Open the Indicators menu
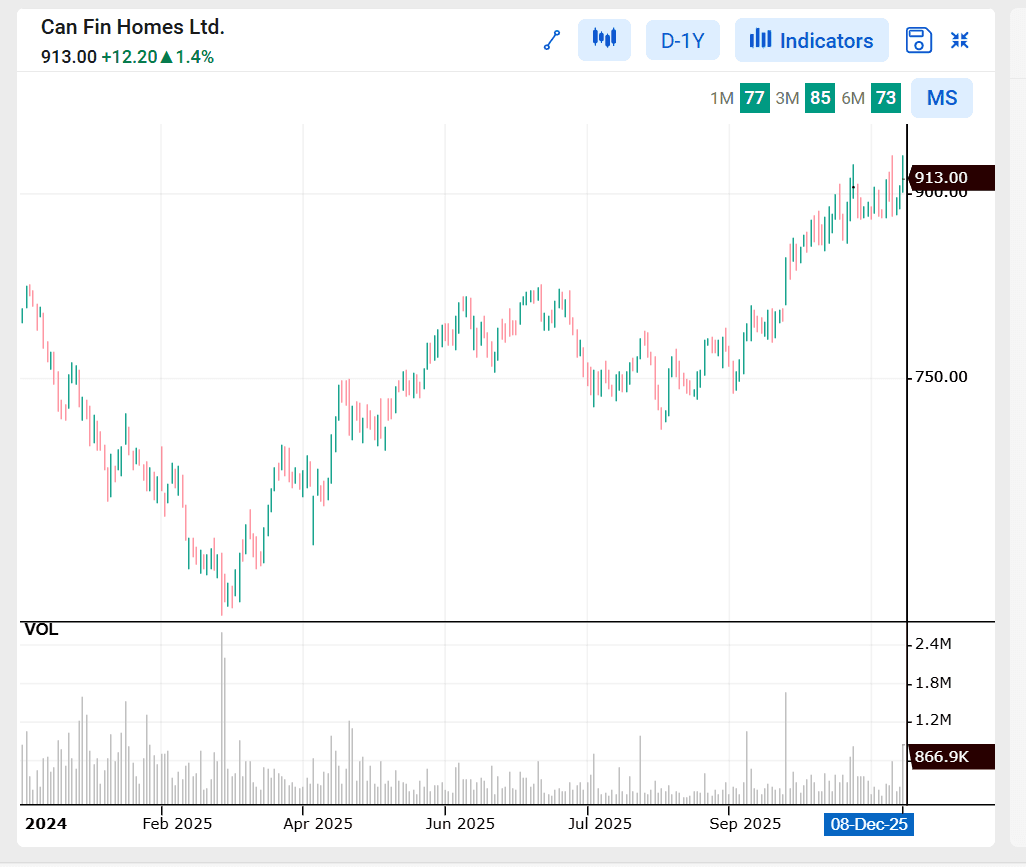1026x867 pixels. tap(811, 40)
